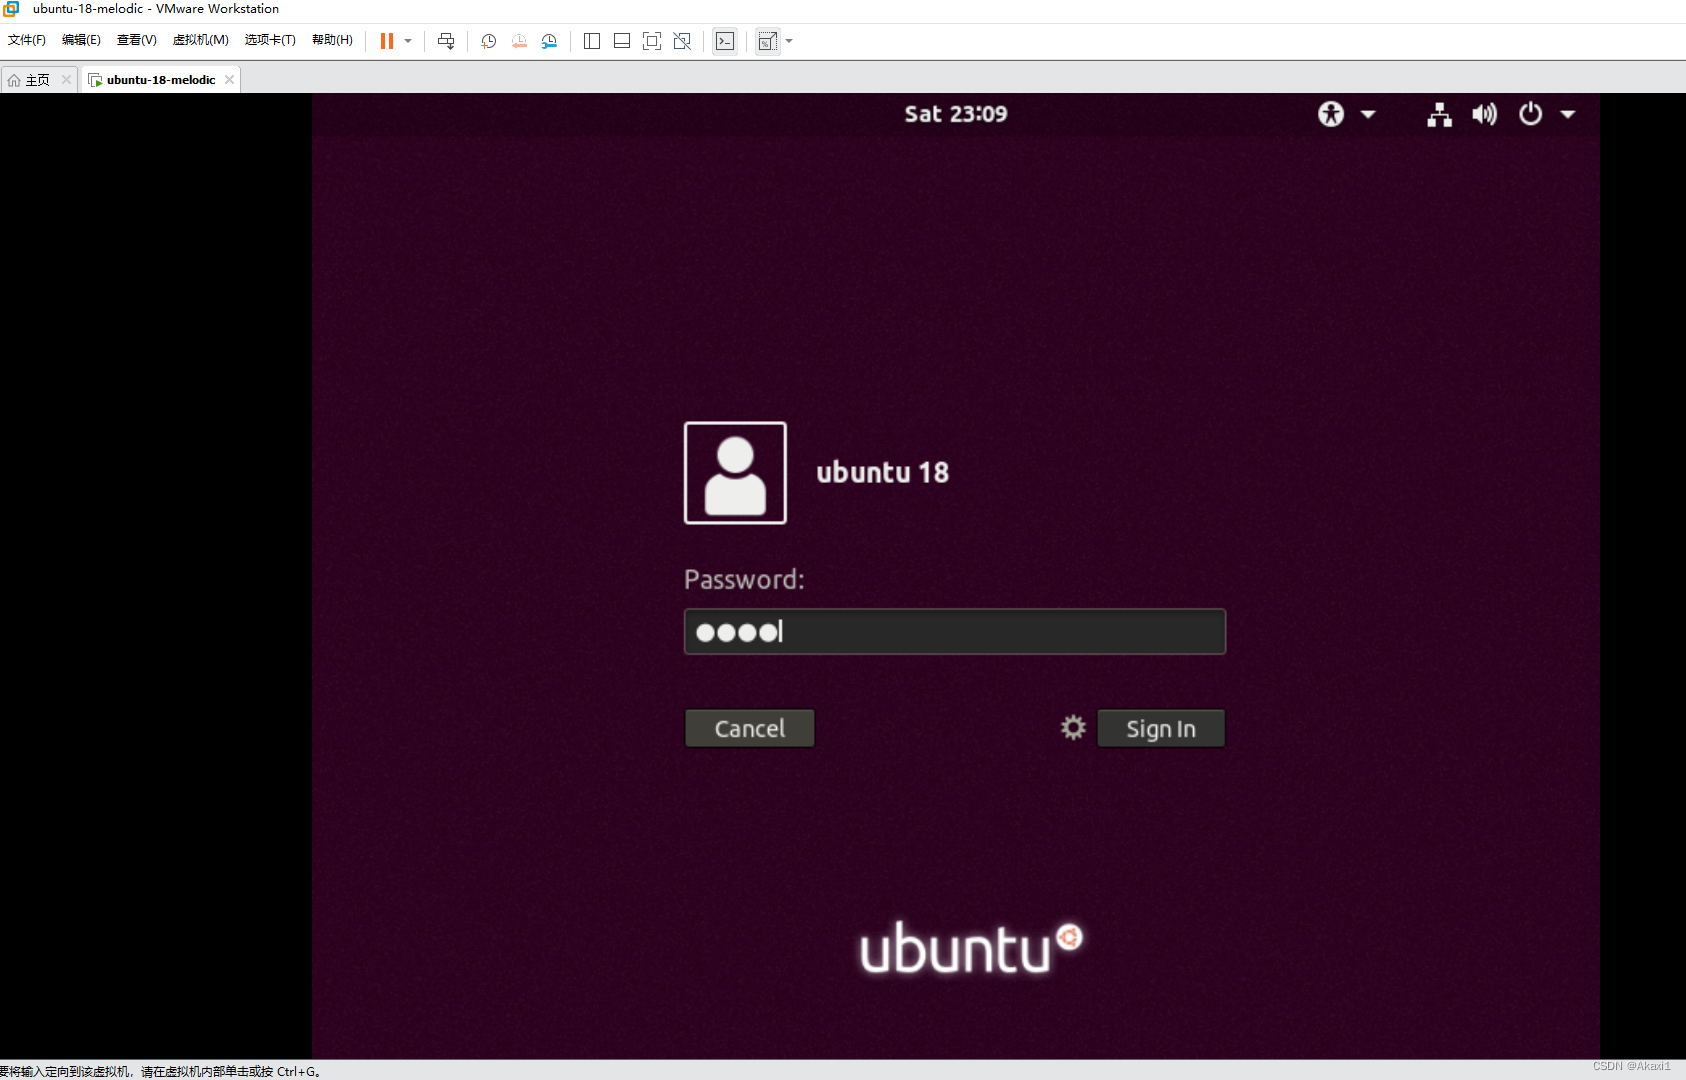The image size is (1686, 1080).
Task: Expand the power menu dropdown arrow
Action: click(1567, 114)
